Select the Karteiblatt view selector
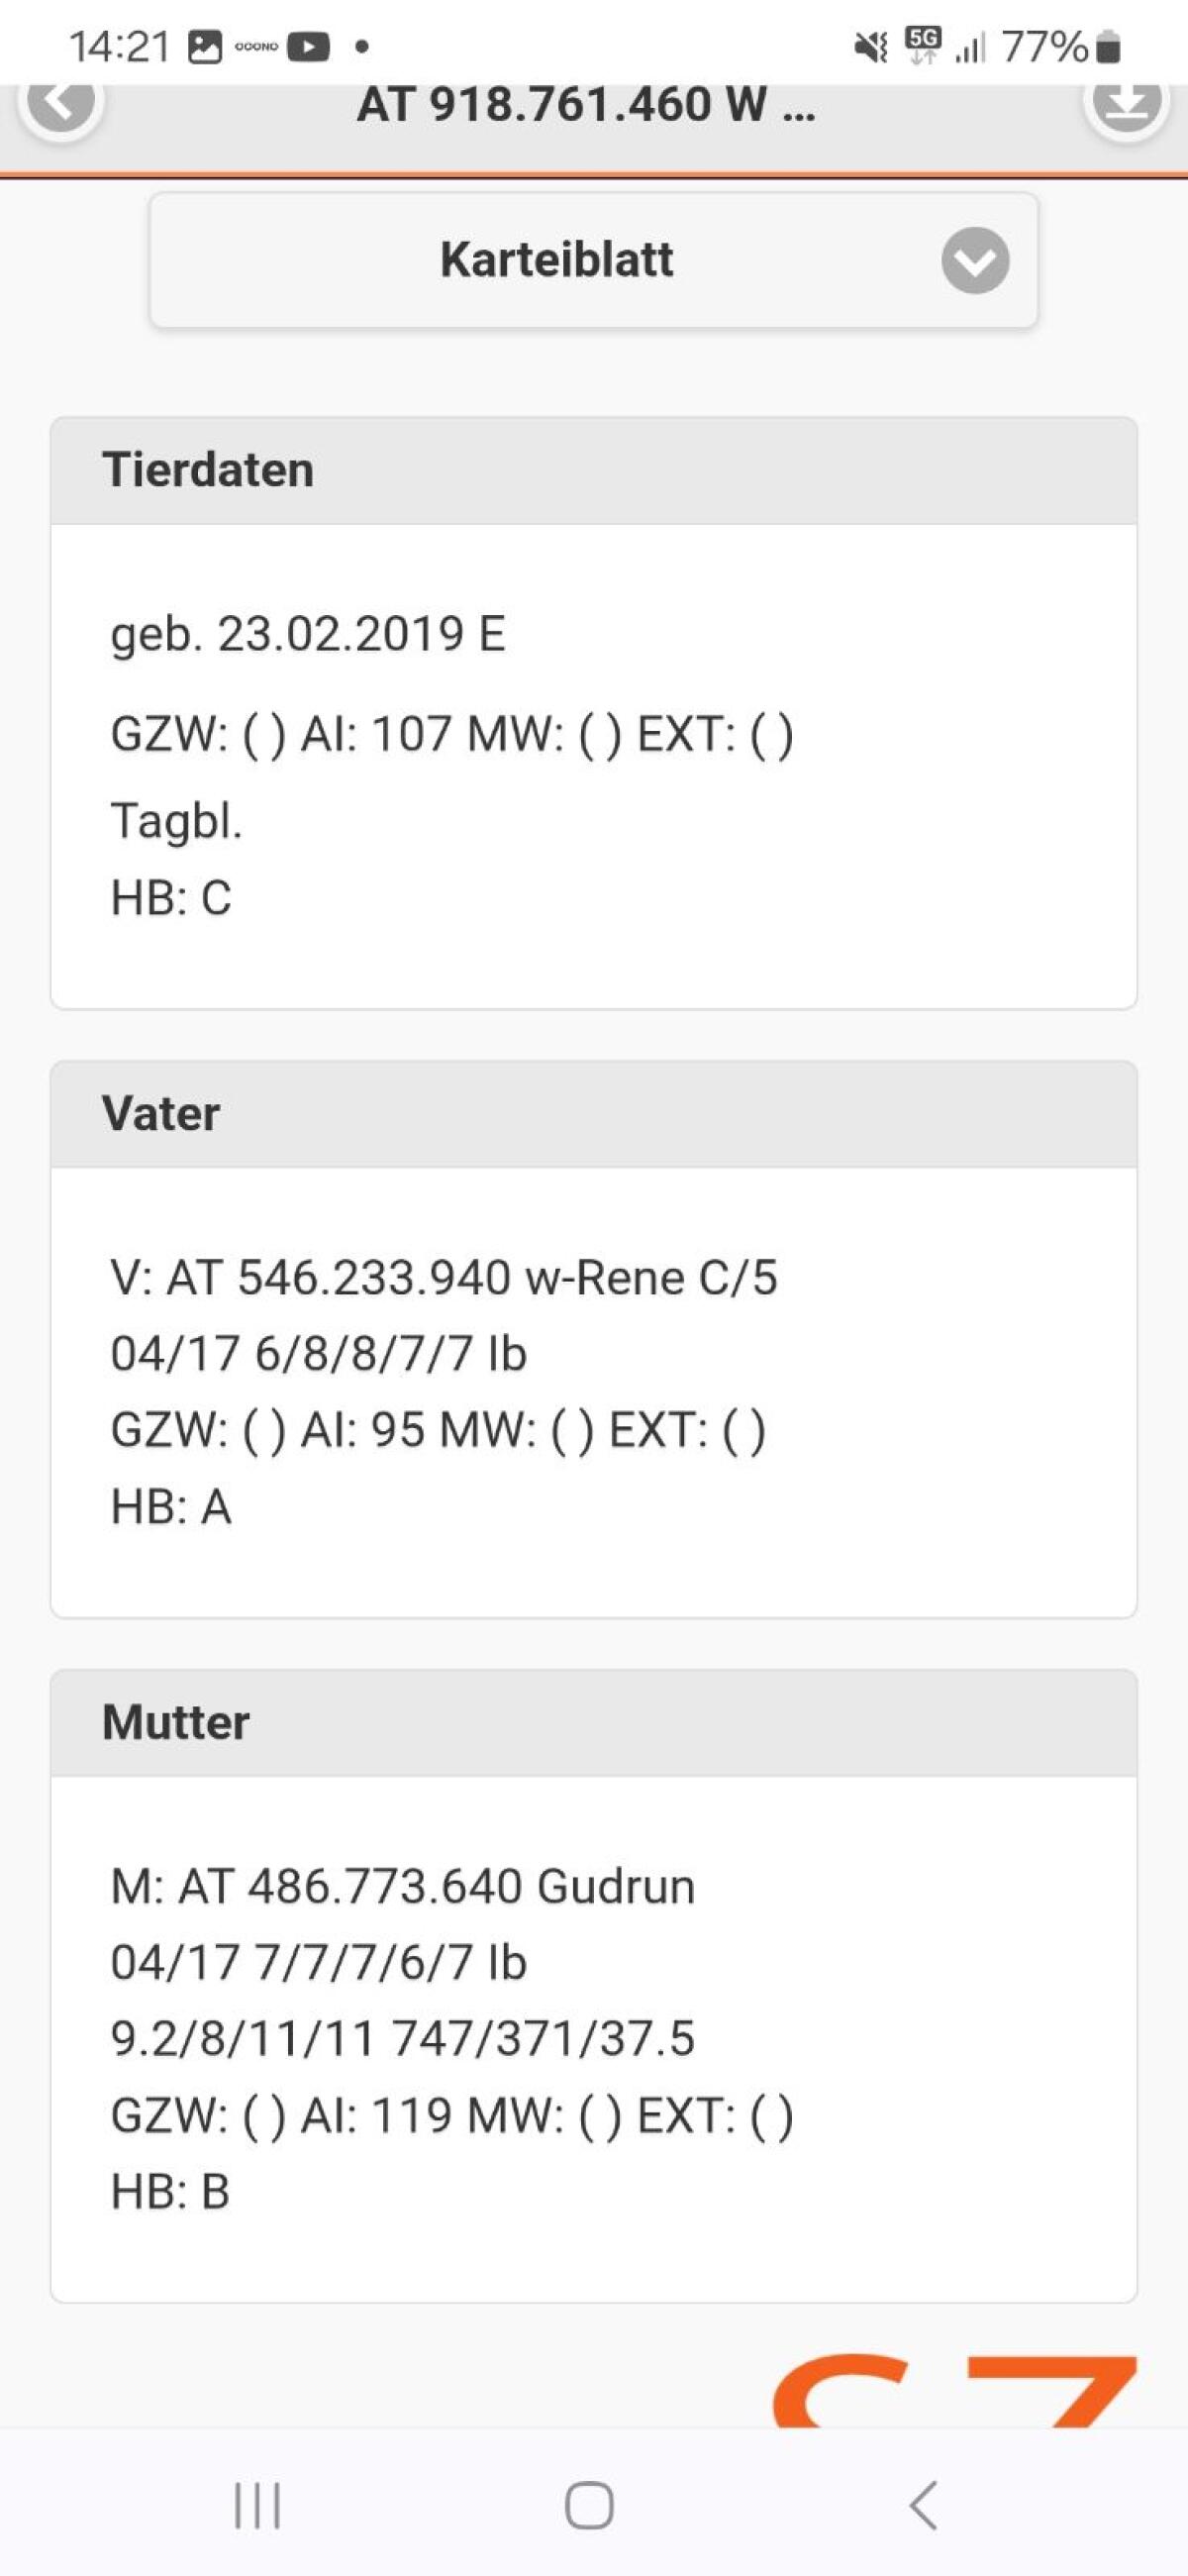 (556, 261)
